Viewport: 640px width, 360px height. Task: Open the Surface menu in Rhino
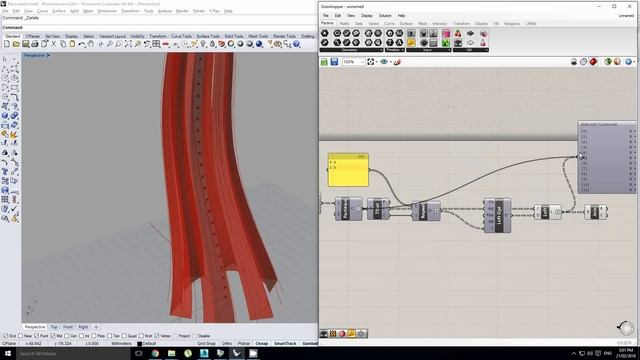(x=58, y=11)
